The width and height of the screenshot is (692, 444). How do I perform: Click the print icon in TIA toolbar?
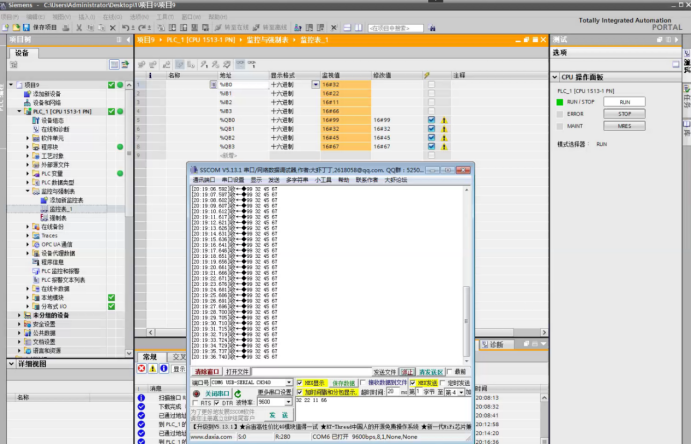[x=66, y=27]
